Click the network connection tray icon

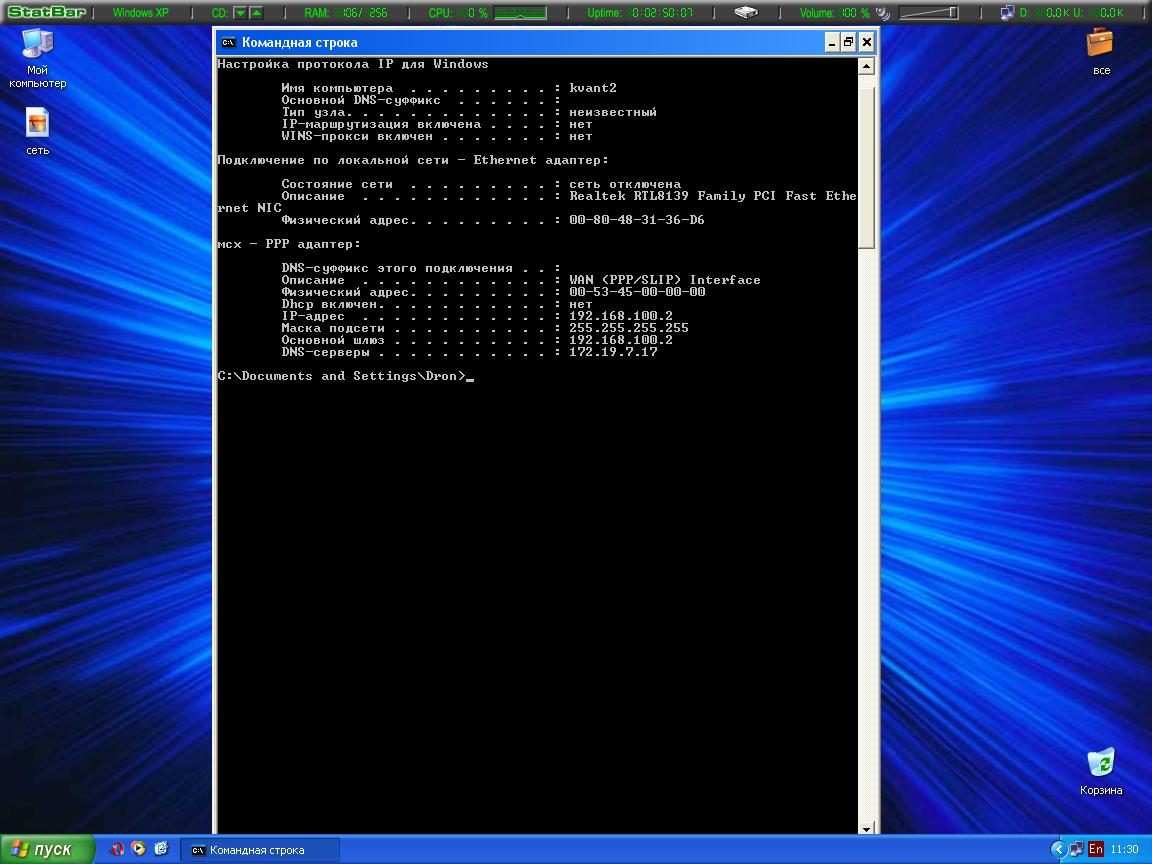pyautogui.click(x=1076, y=849)
